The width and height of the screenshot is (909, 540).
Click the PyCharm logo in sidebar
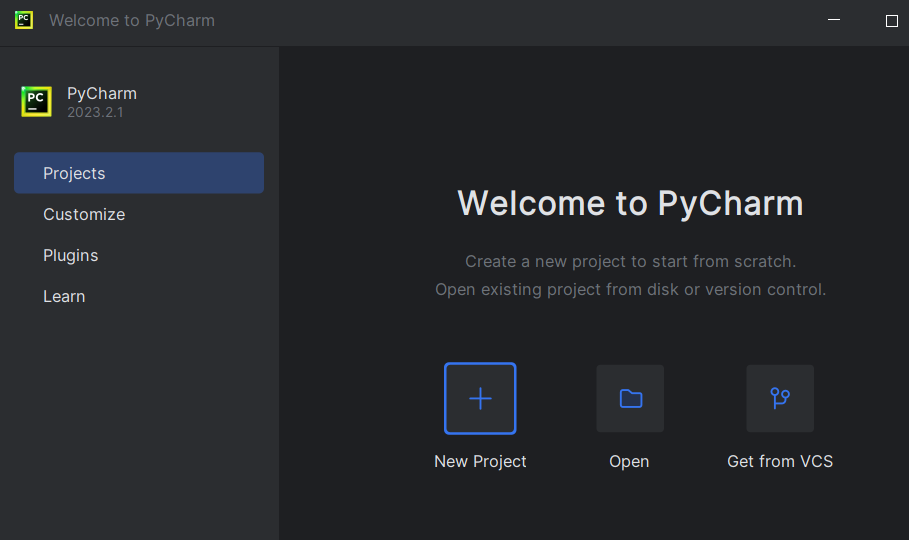point(37,102)
